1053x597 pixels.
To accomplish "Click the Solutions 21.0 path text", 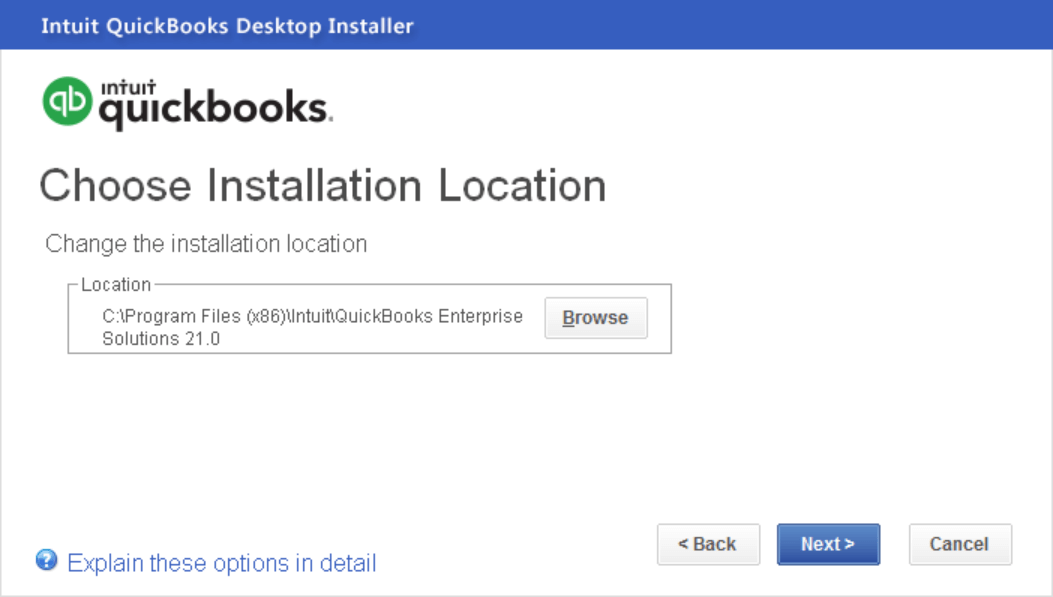I will (x=161, y=339).
